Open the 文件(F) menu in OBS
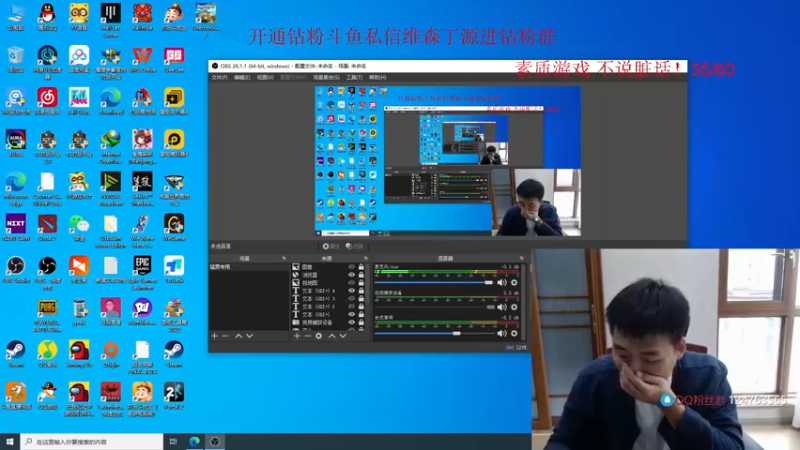Viewport: 800px width, 450px height. [219, 78]
